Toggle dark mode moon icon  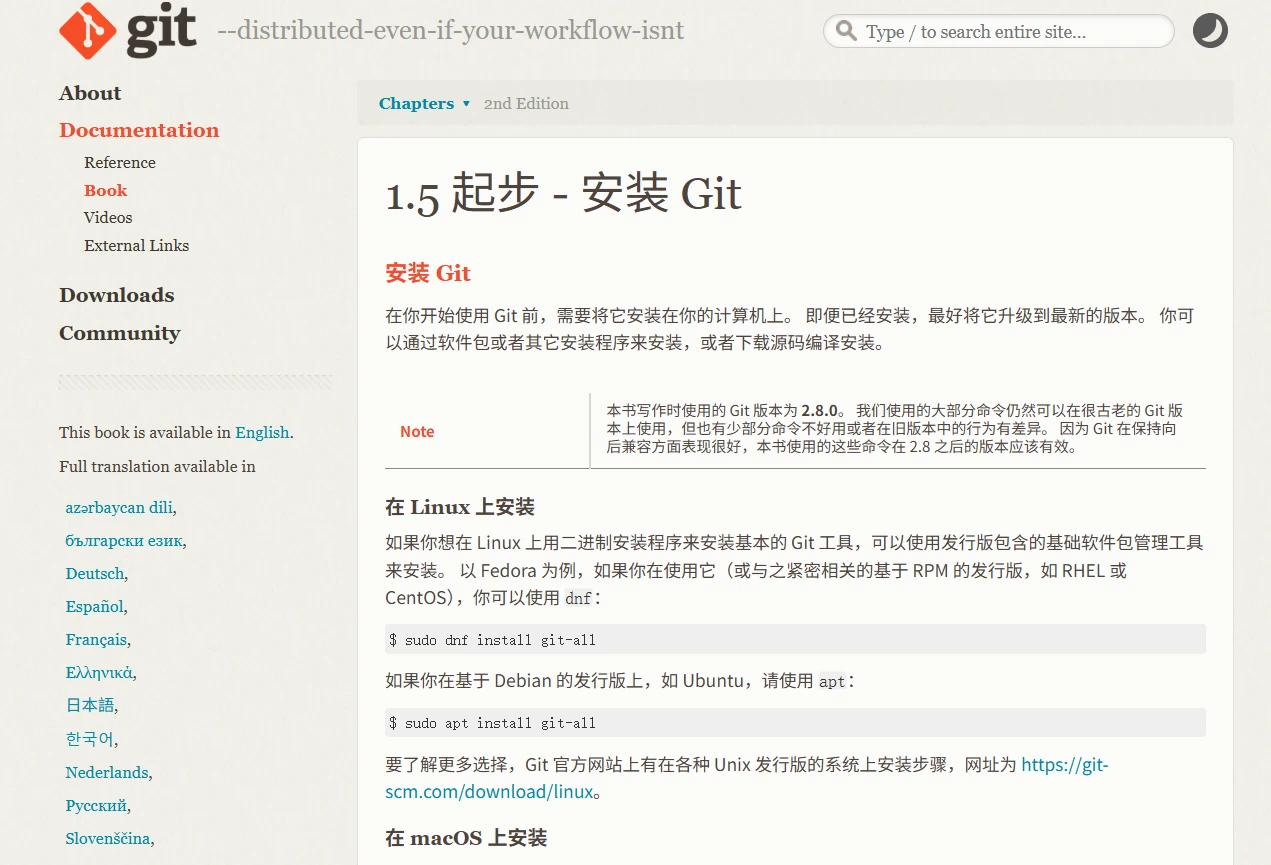pyautogui.click(x=1210, y=31)
